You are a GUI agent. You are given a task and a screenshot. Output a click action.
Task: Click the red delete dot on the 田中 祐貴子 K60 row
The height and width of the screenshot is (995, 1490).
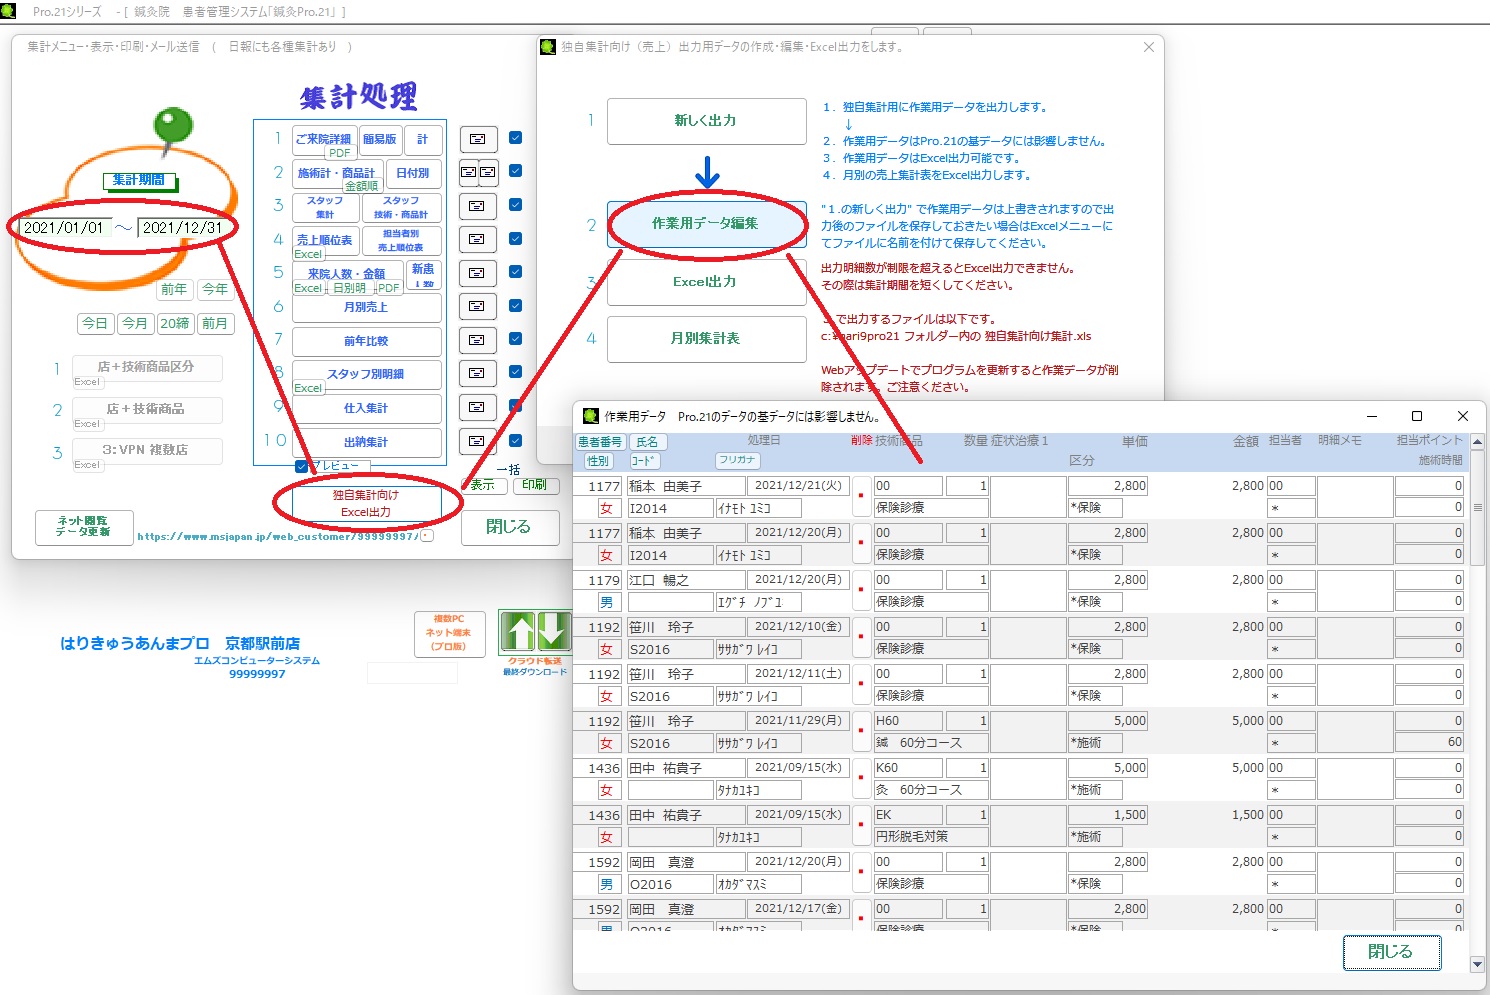click(861, 778)
